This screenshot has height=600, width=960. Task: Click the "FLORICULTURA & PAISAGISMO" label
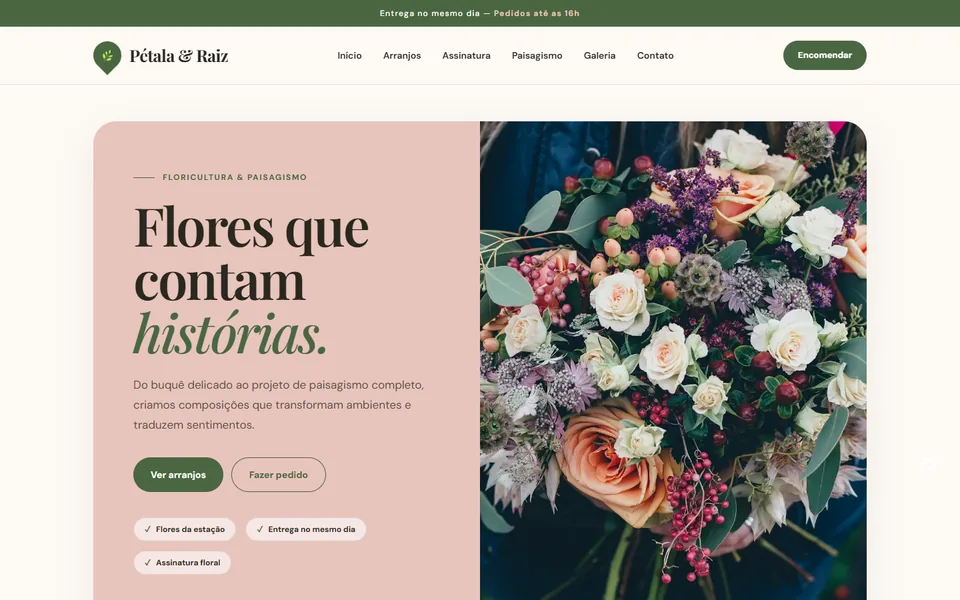point(234,177)
